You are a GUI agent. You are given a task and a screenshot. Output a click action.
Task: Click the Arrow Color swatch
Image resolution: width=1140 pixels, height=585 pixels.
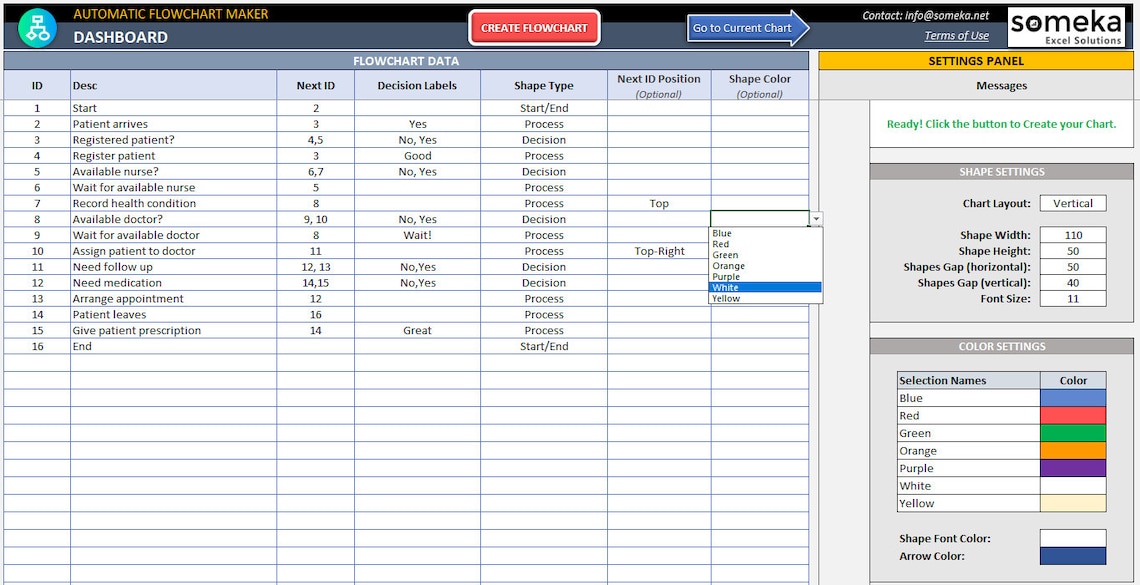coord(1072,556)
